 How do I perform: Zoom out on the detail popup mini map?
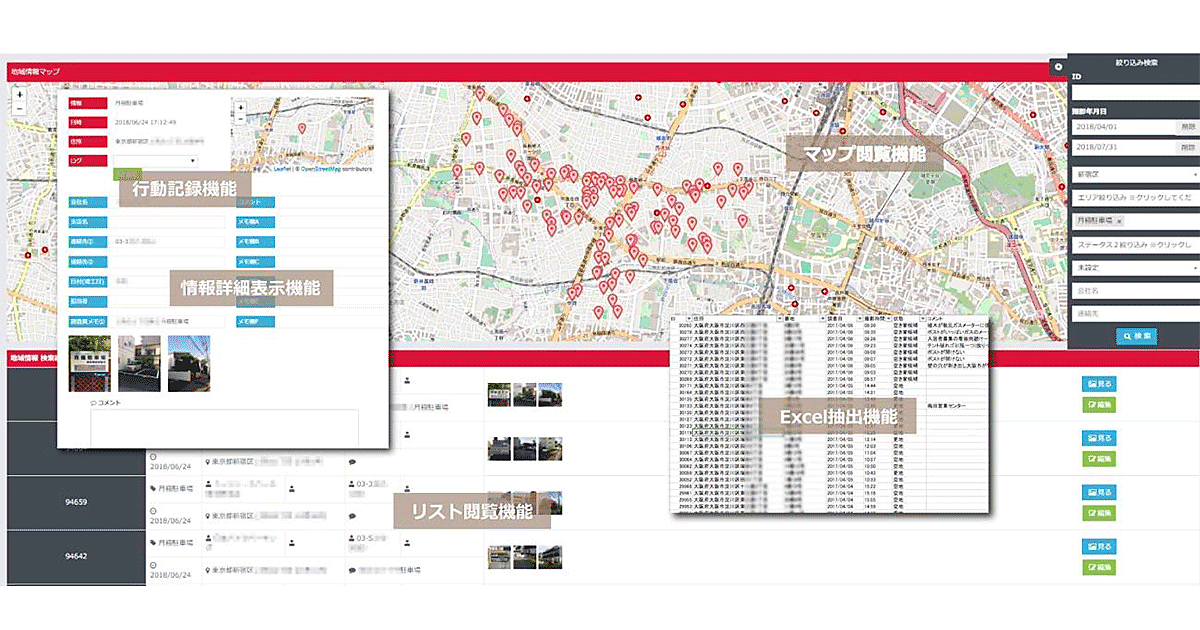[x=240, y=119]
